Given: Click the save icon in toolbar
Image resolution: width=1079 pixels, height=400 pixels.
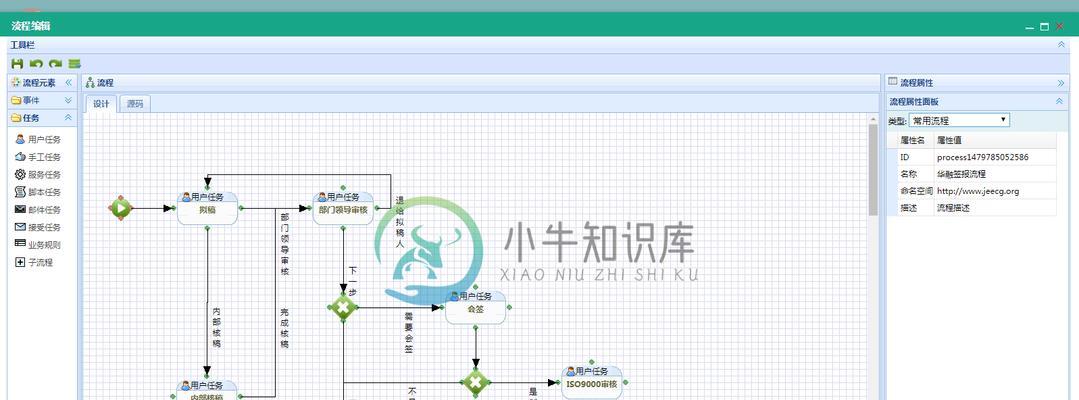Looking at the screenshot, I should (17, 63).
